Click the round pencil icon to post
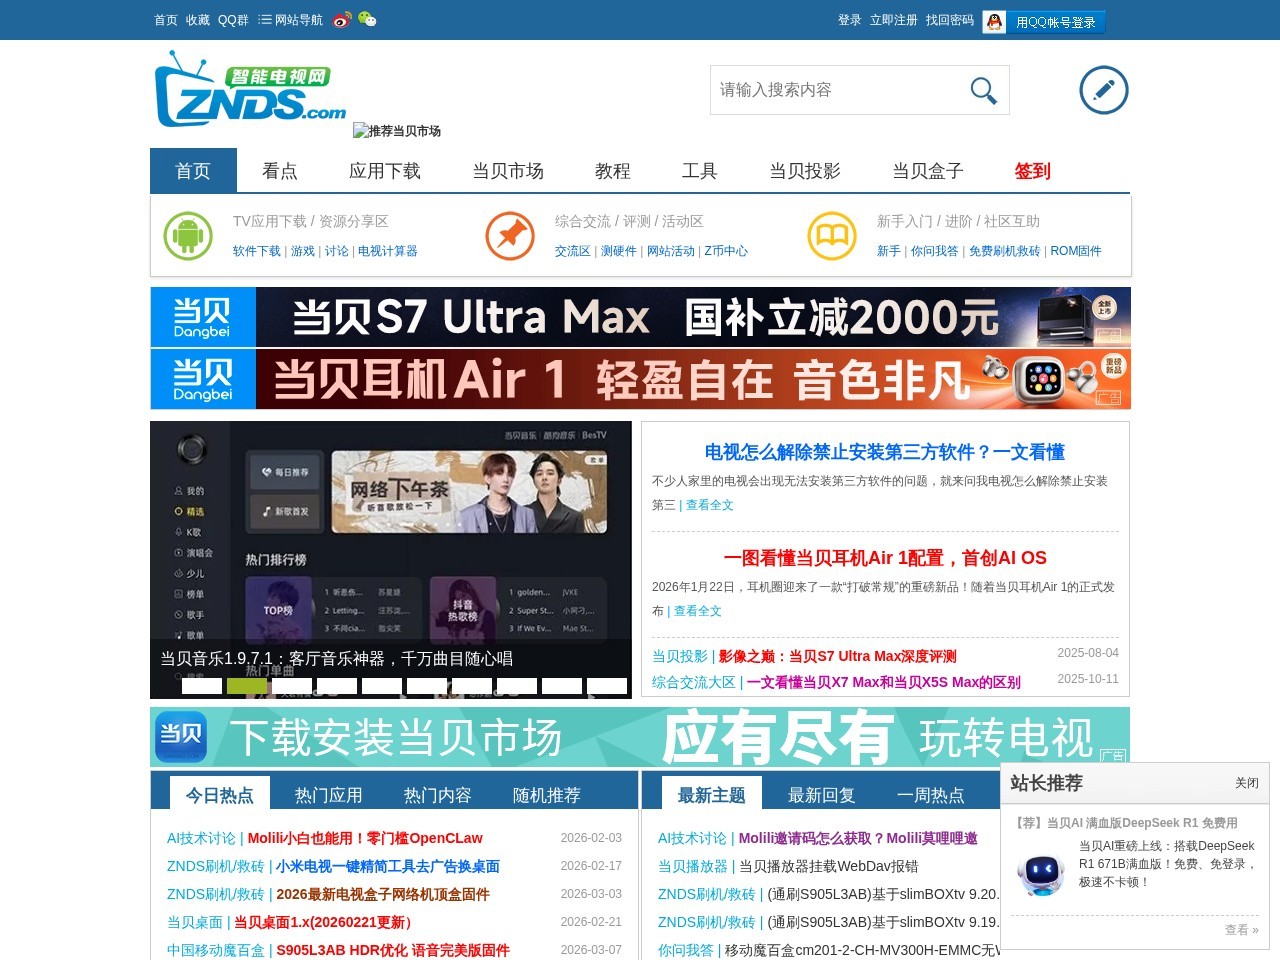This screenshot has height=960, width=1280. 1103,89
